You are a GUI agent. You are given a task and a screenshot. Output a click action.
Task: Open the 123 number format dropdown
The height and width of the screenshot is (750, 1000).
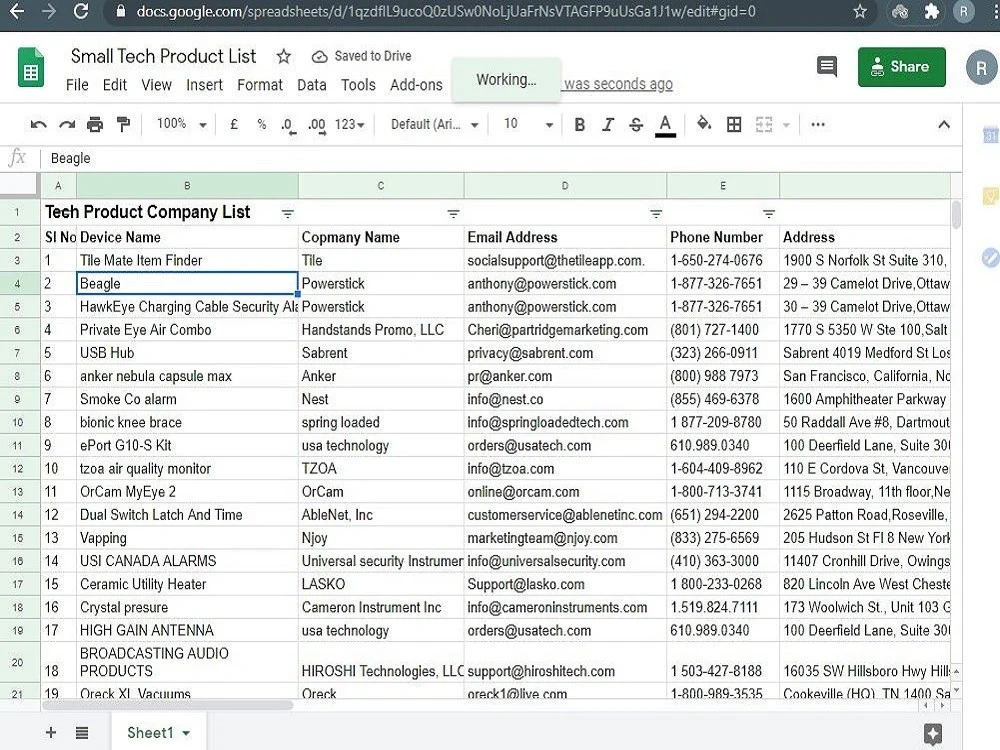(349, 124)
